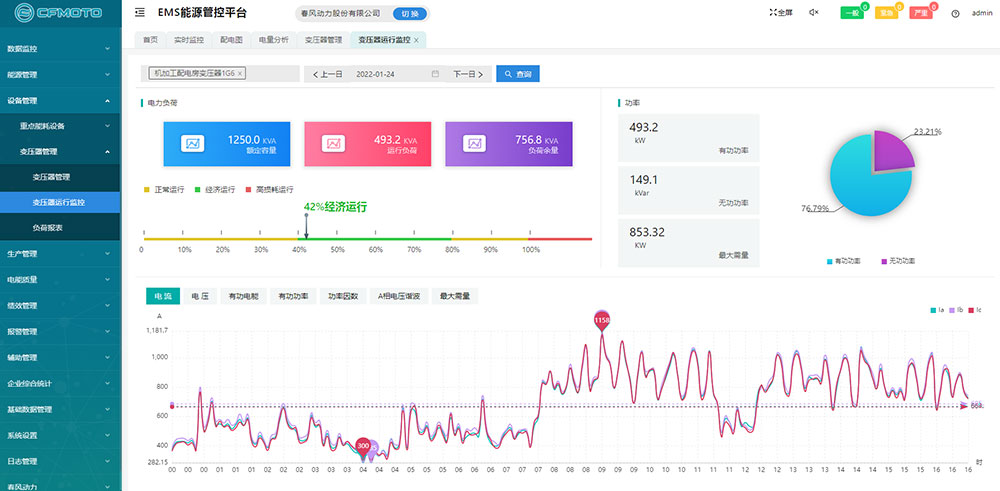Select the 变压器运行监控 sidebar item
The height and width of the screenshot is (491, 1000).
pos(60,202)
